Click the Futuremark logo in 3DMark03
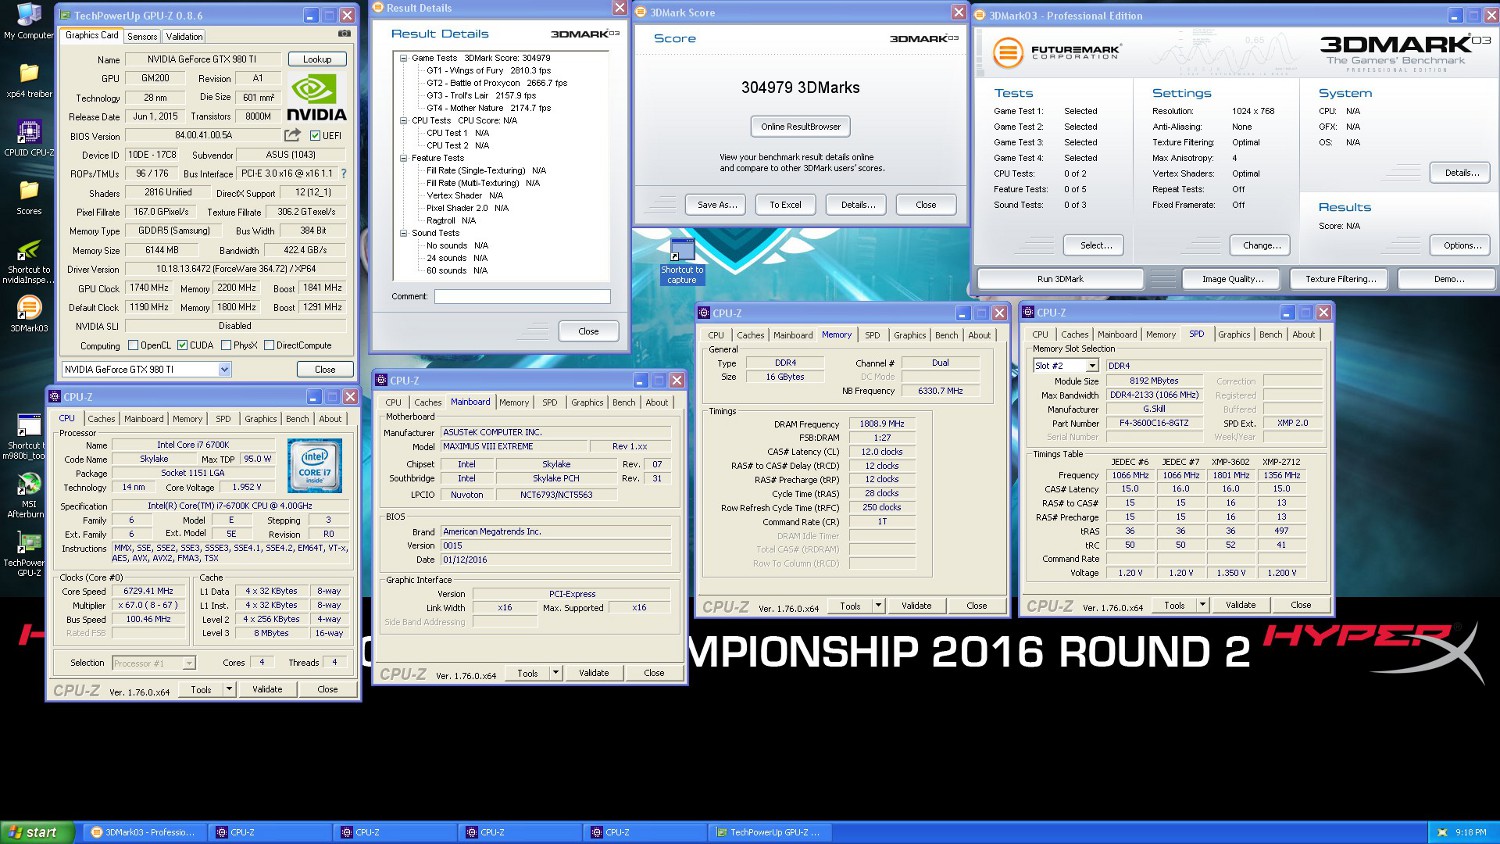The width and height of the screenshot is (1500, 844). click(1057, 51)
